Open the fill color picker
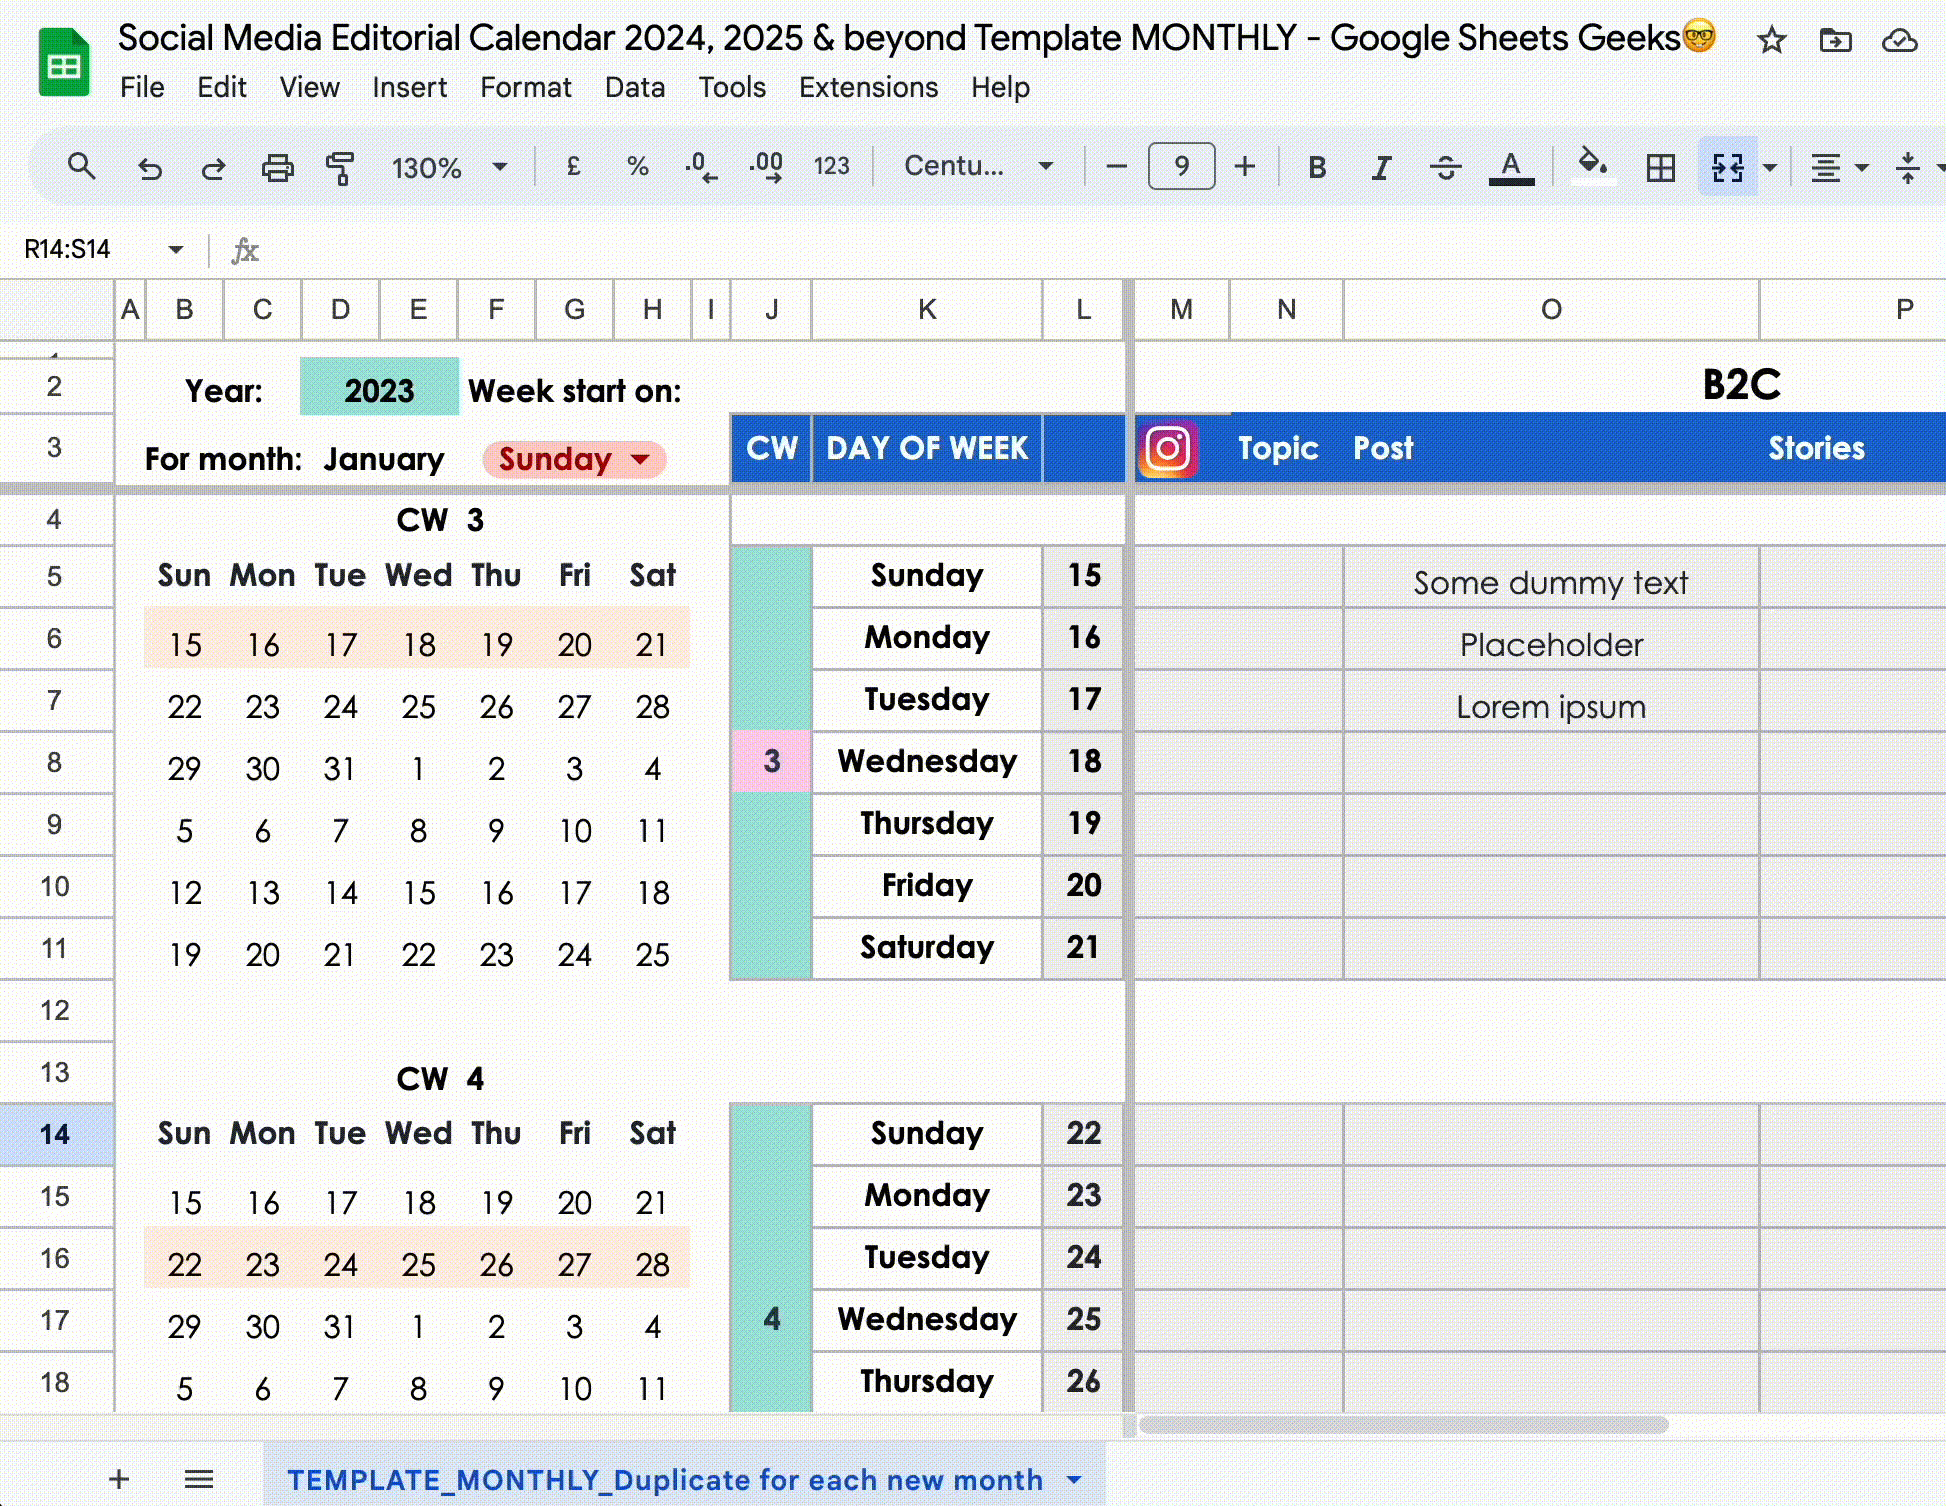This screenshot has height=1506, width=1946. 1592,167
